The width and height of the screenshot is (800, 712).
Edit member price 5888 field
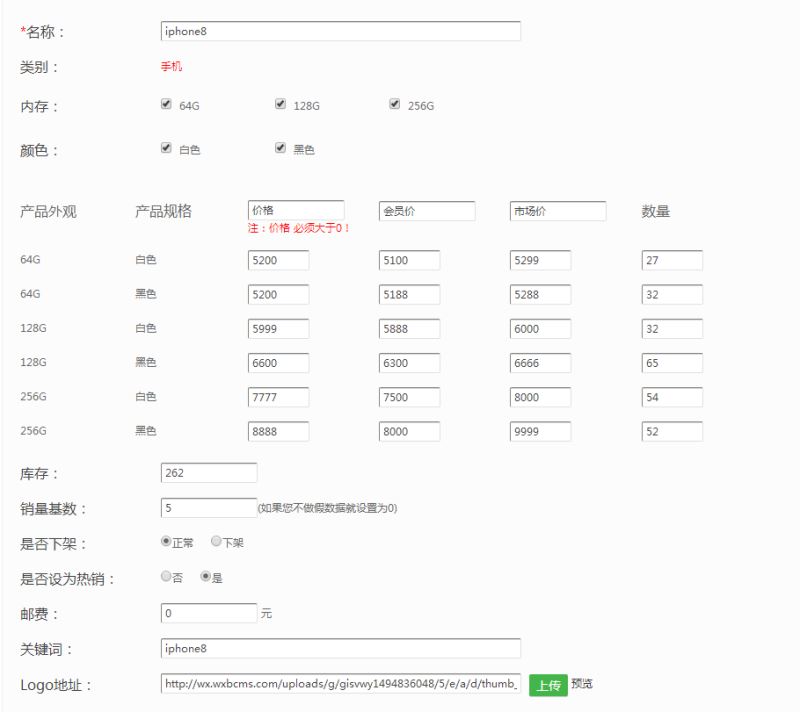409,328
